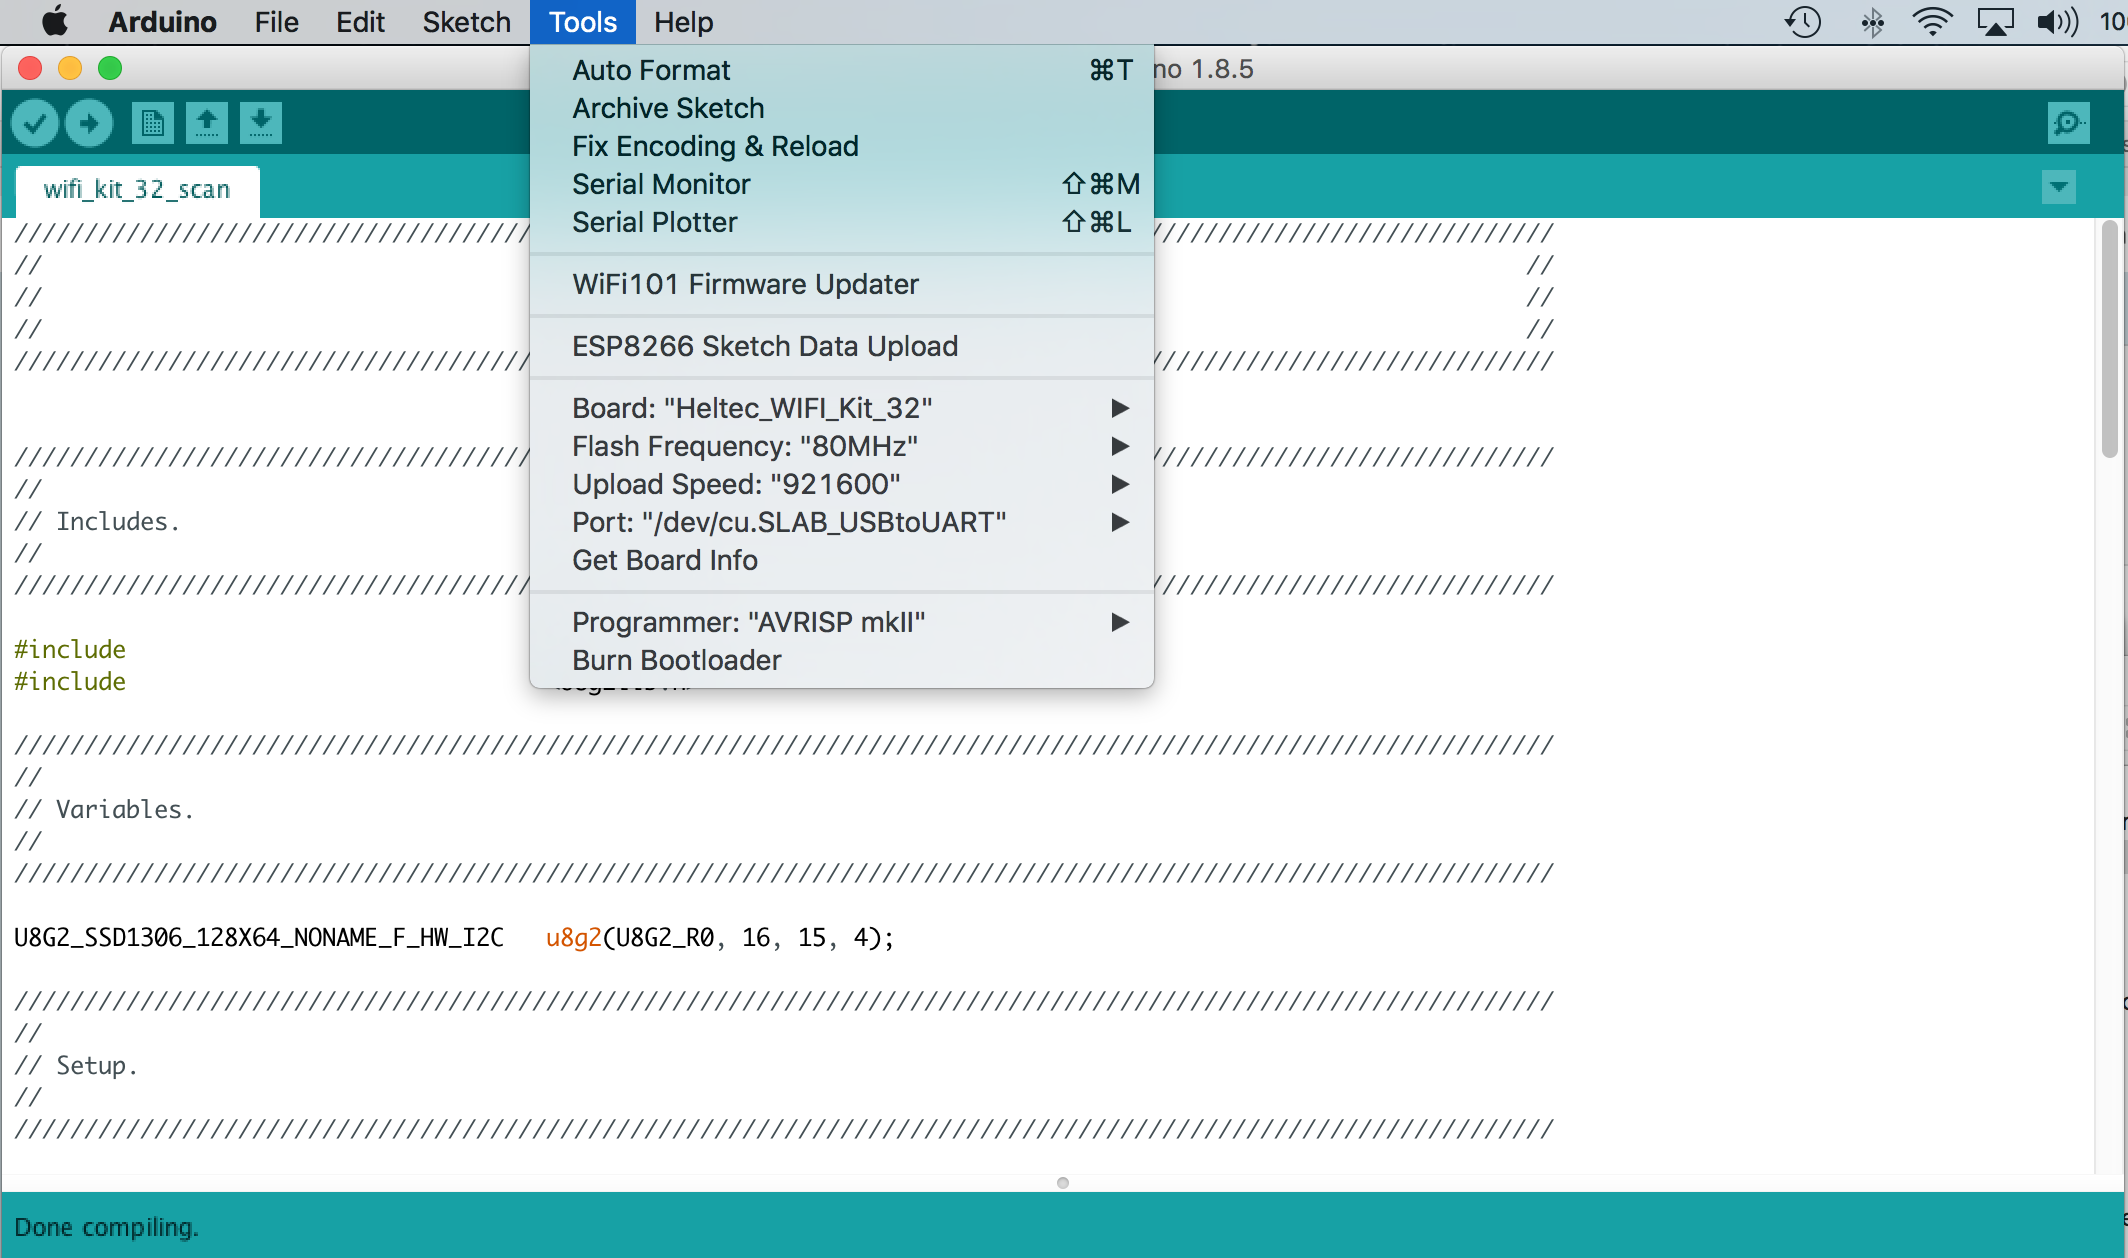Select the wifi_kit_32_scan tab
Viewport: 2128px width, 1258px height.
point(138,190)
